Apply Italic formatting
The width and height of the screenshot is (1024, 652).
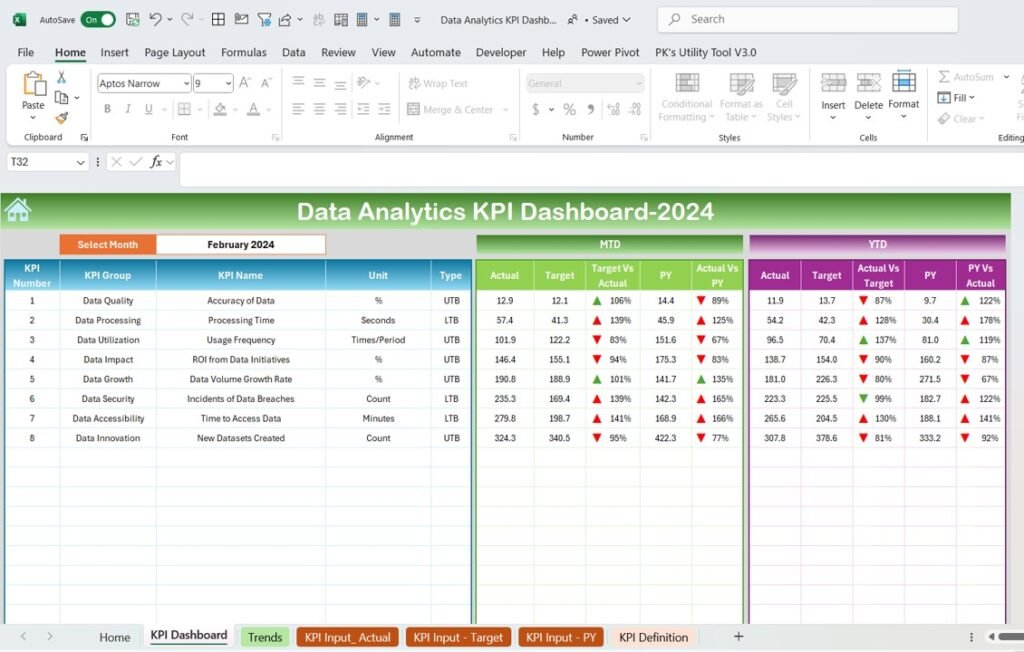tap(128, 108)
